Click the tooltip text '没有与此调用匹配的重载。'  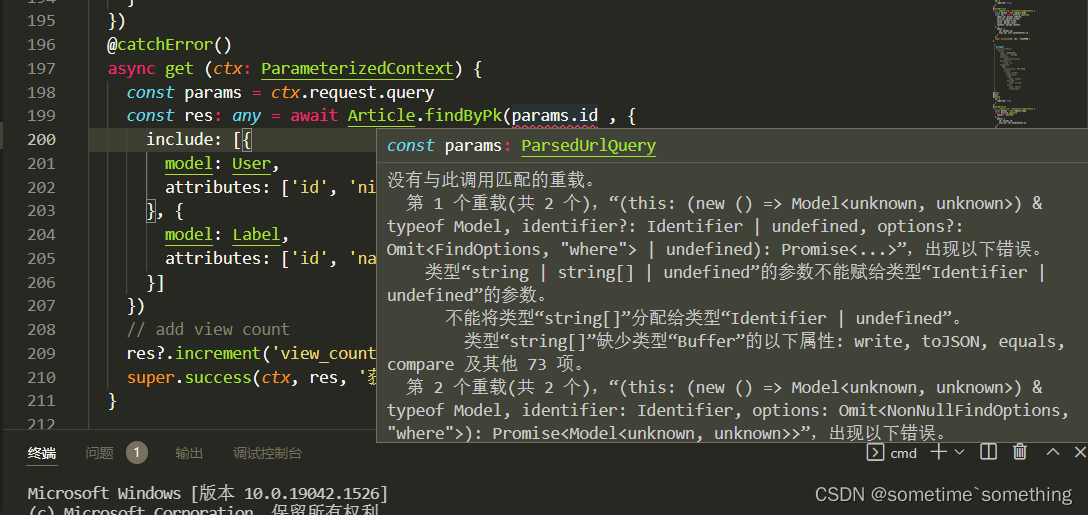491,181
